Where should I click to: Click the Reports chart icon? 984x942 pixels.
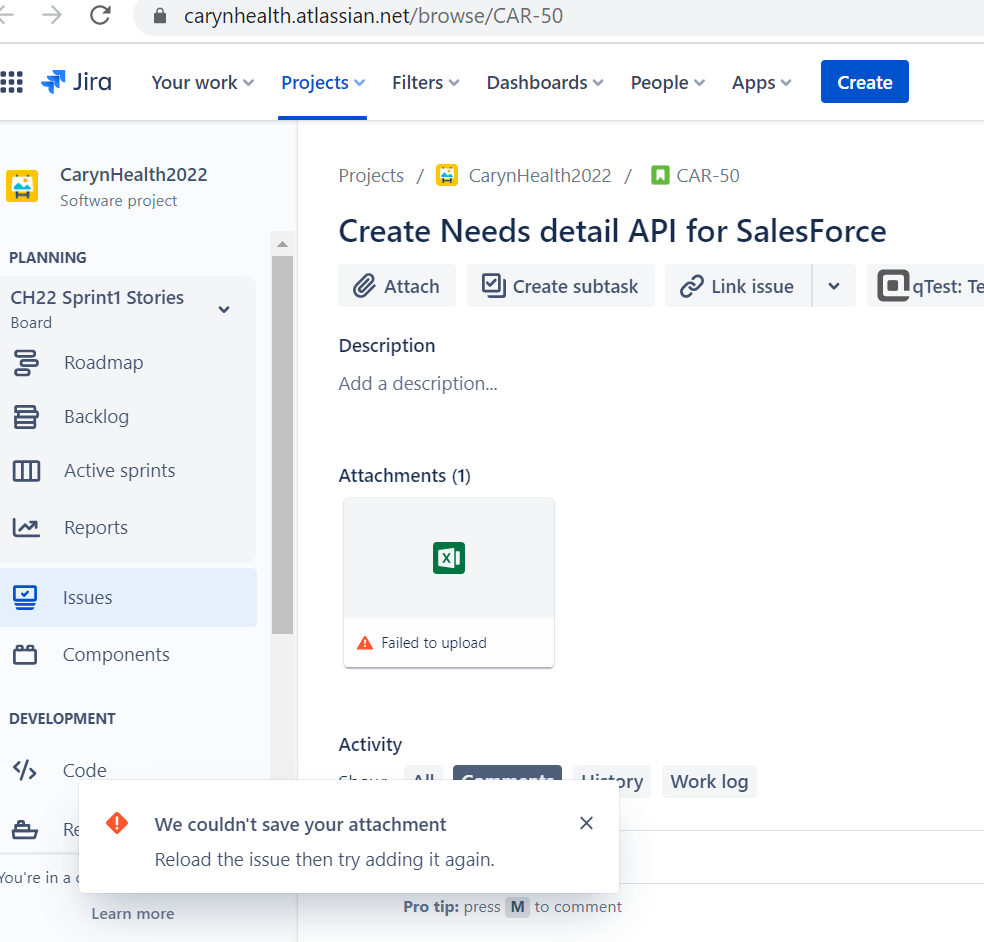point(26,528)
